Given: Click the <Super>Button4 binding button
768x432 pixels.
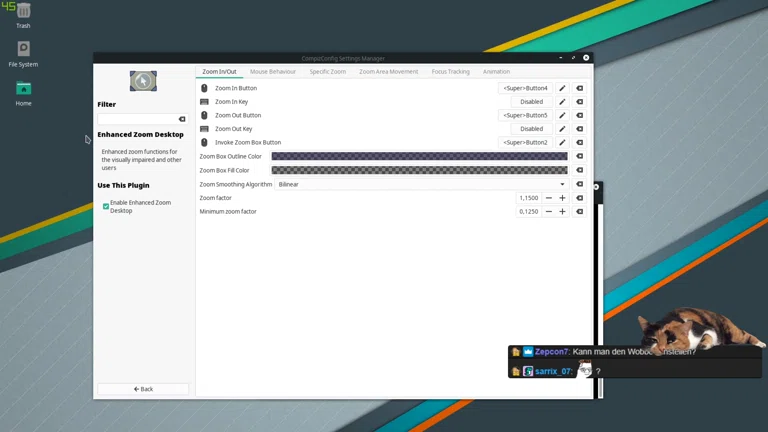Looking at the screenshot, I should (526, 88).
